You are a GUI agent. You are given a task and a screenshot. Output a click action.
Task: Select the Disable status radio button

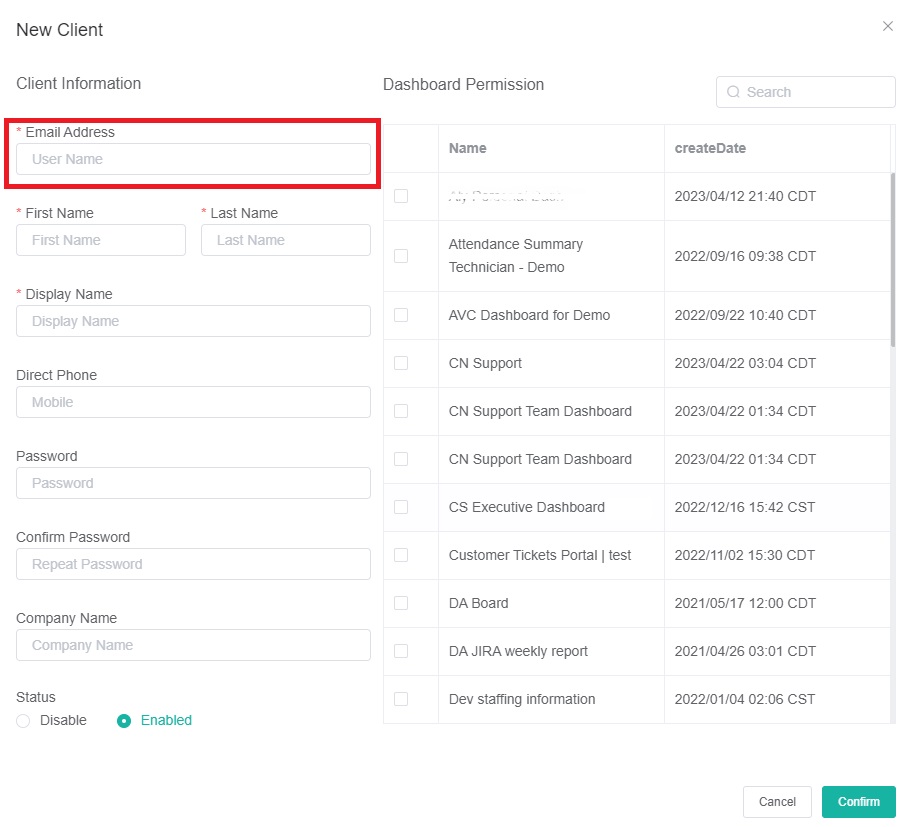point(24,721)
